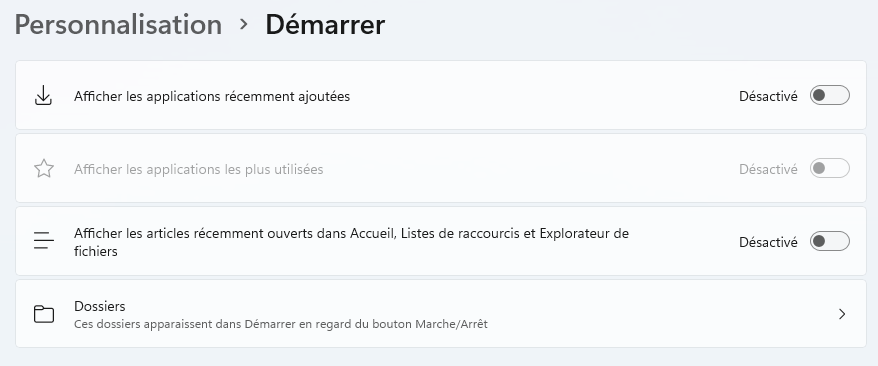
Task: Click the Démarrer page title
Action: (325, 25)
